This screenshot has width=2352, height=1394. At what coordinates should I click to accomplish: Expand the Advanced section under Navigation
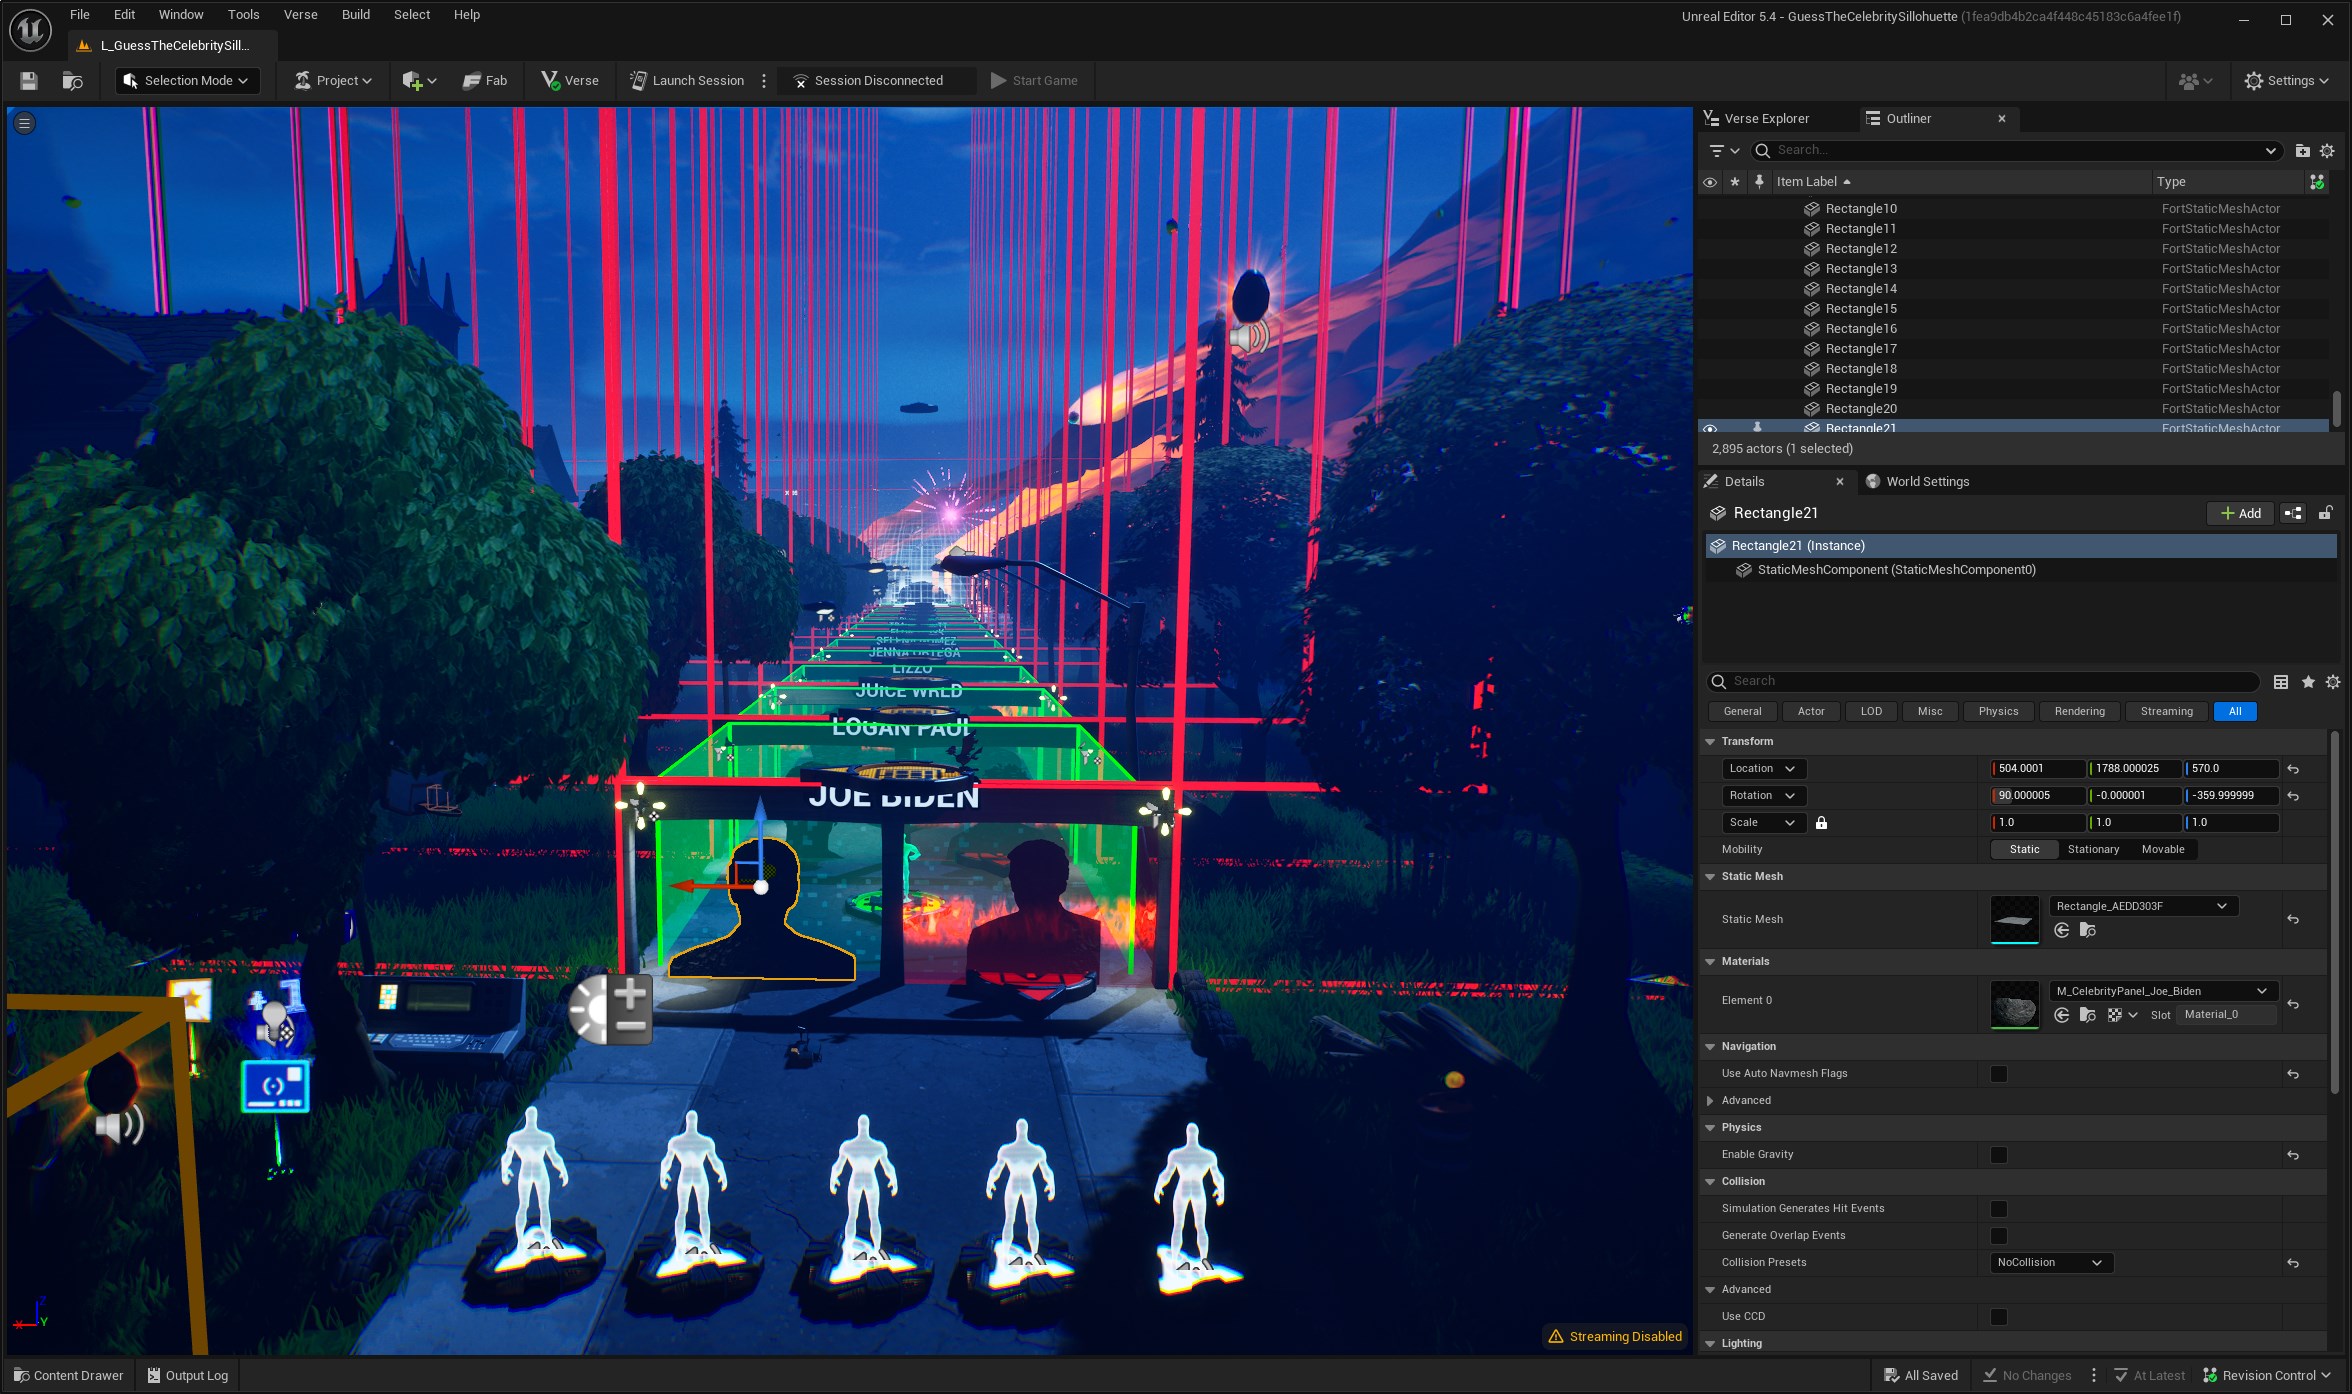(1710, 1101)
